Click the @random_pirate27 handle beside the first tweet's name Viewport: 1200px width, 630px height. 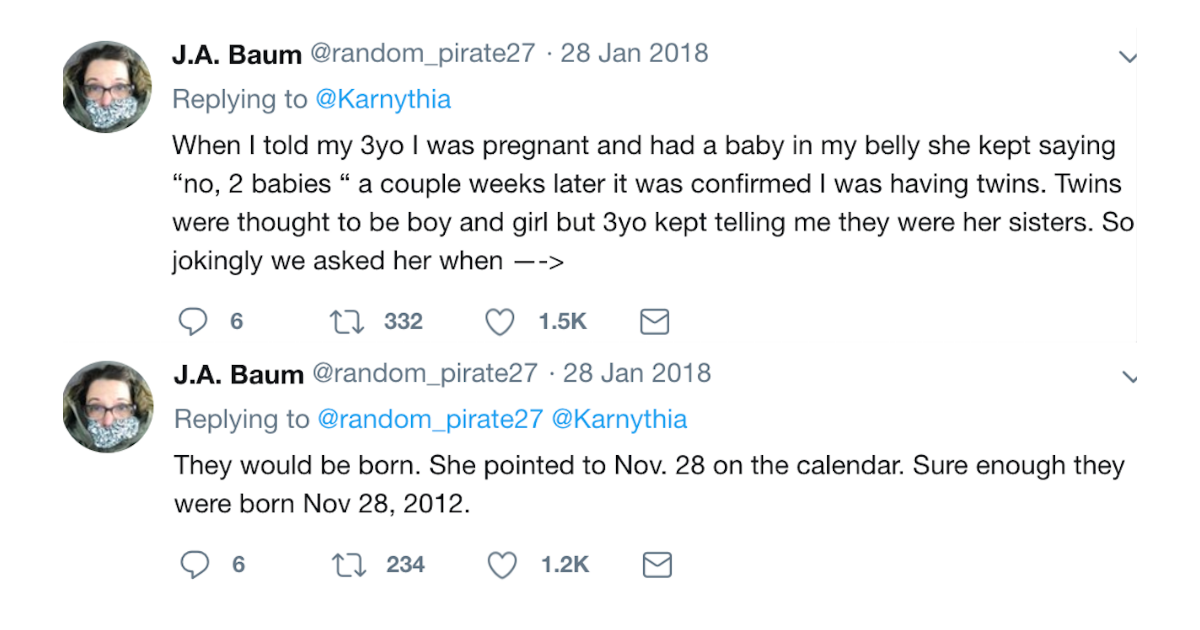424,54
